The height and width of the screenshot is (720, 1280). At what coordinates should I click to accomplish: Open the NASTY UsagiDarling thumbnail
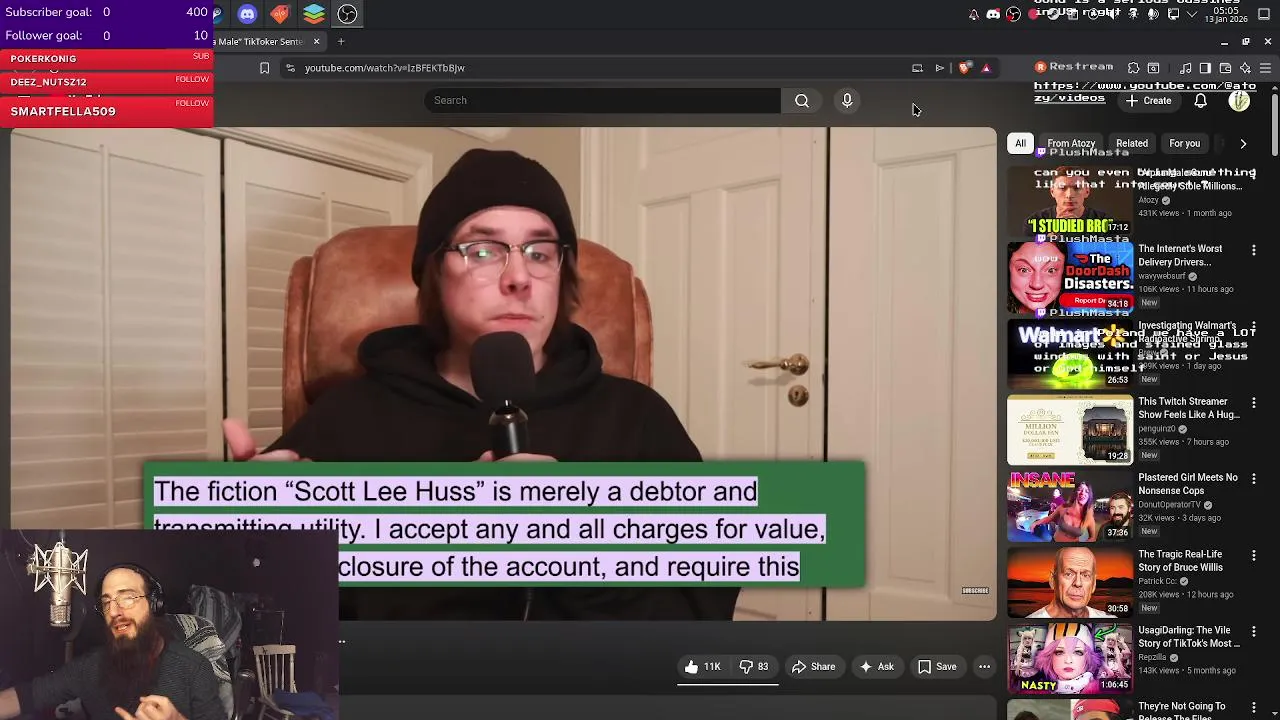coord(1070,657)
